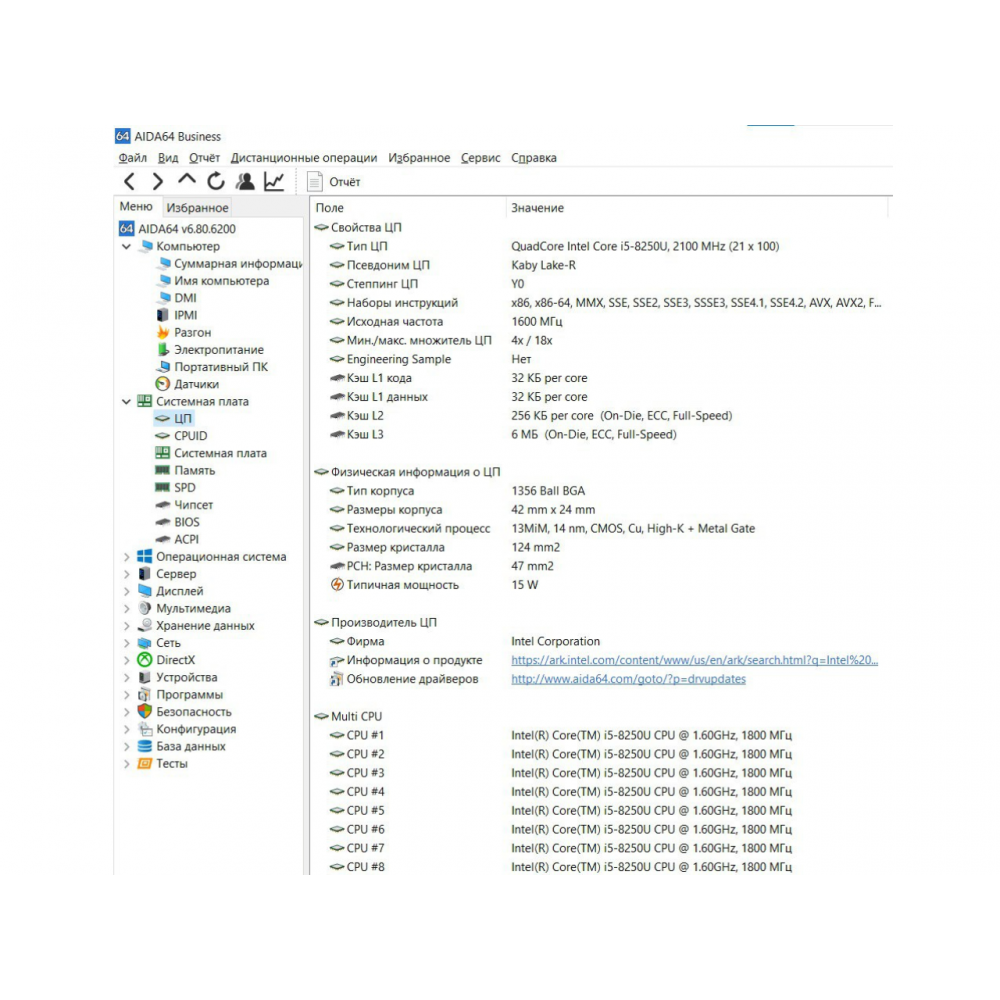Image resolution: width=1000 pixels, height=1000 pixels.
Task: Go back using the left arrow toolbar button
Action: click(x=129, y=182)
